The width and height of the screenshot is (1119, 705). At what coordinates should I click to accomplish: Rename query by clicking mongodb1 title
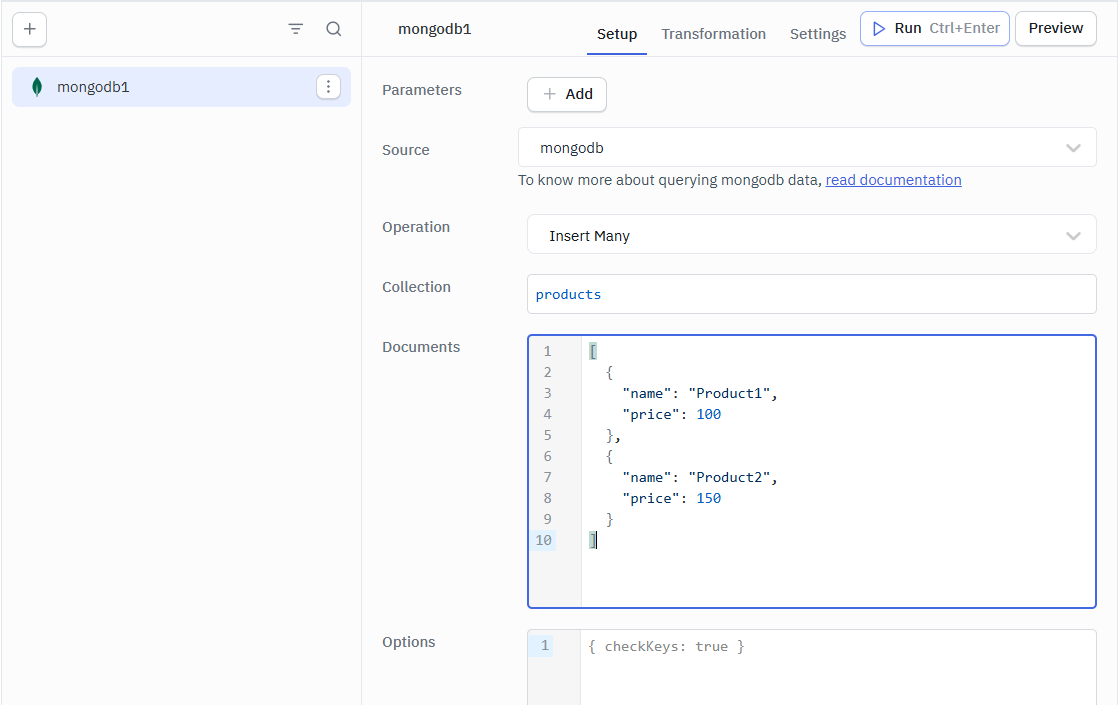(x=435, y=29)
